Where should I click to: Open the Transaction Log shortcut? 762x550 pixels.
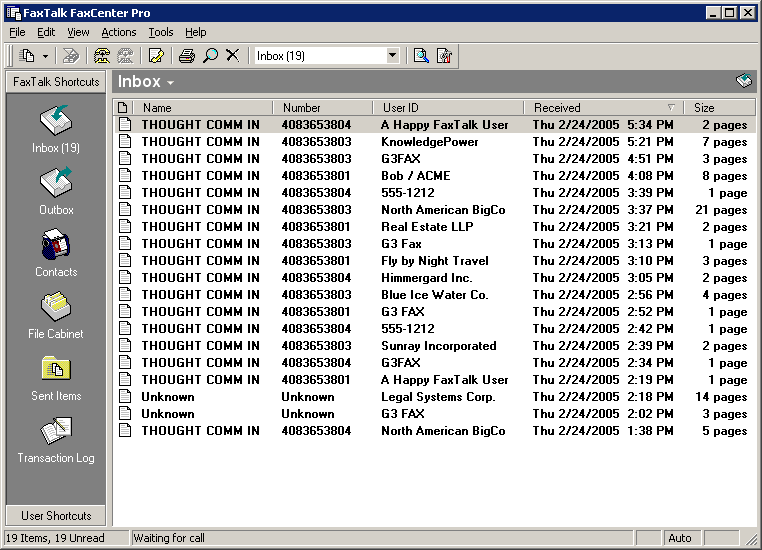(56, 440)
